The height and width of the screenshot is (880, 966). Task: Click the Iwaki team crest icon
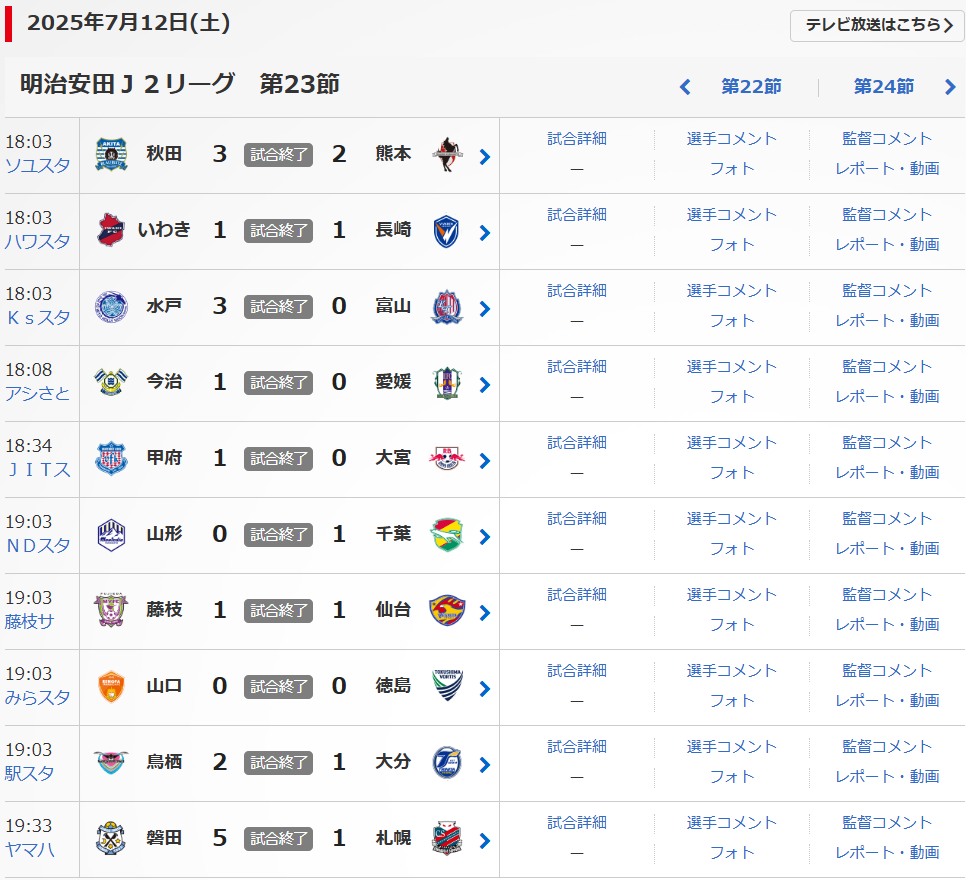click(x=111, y=230)
